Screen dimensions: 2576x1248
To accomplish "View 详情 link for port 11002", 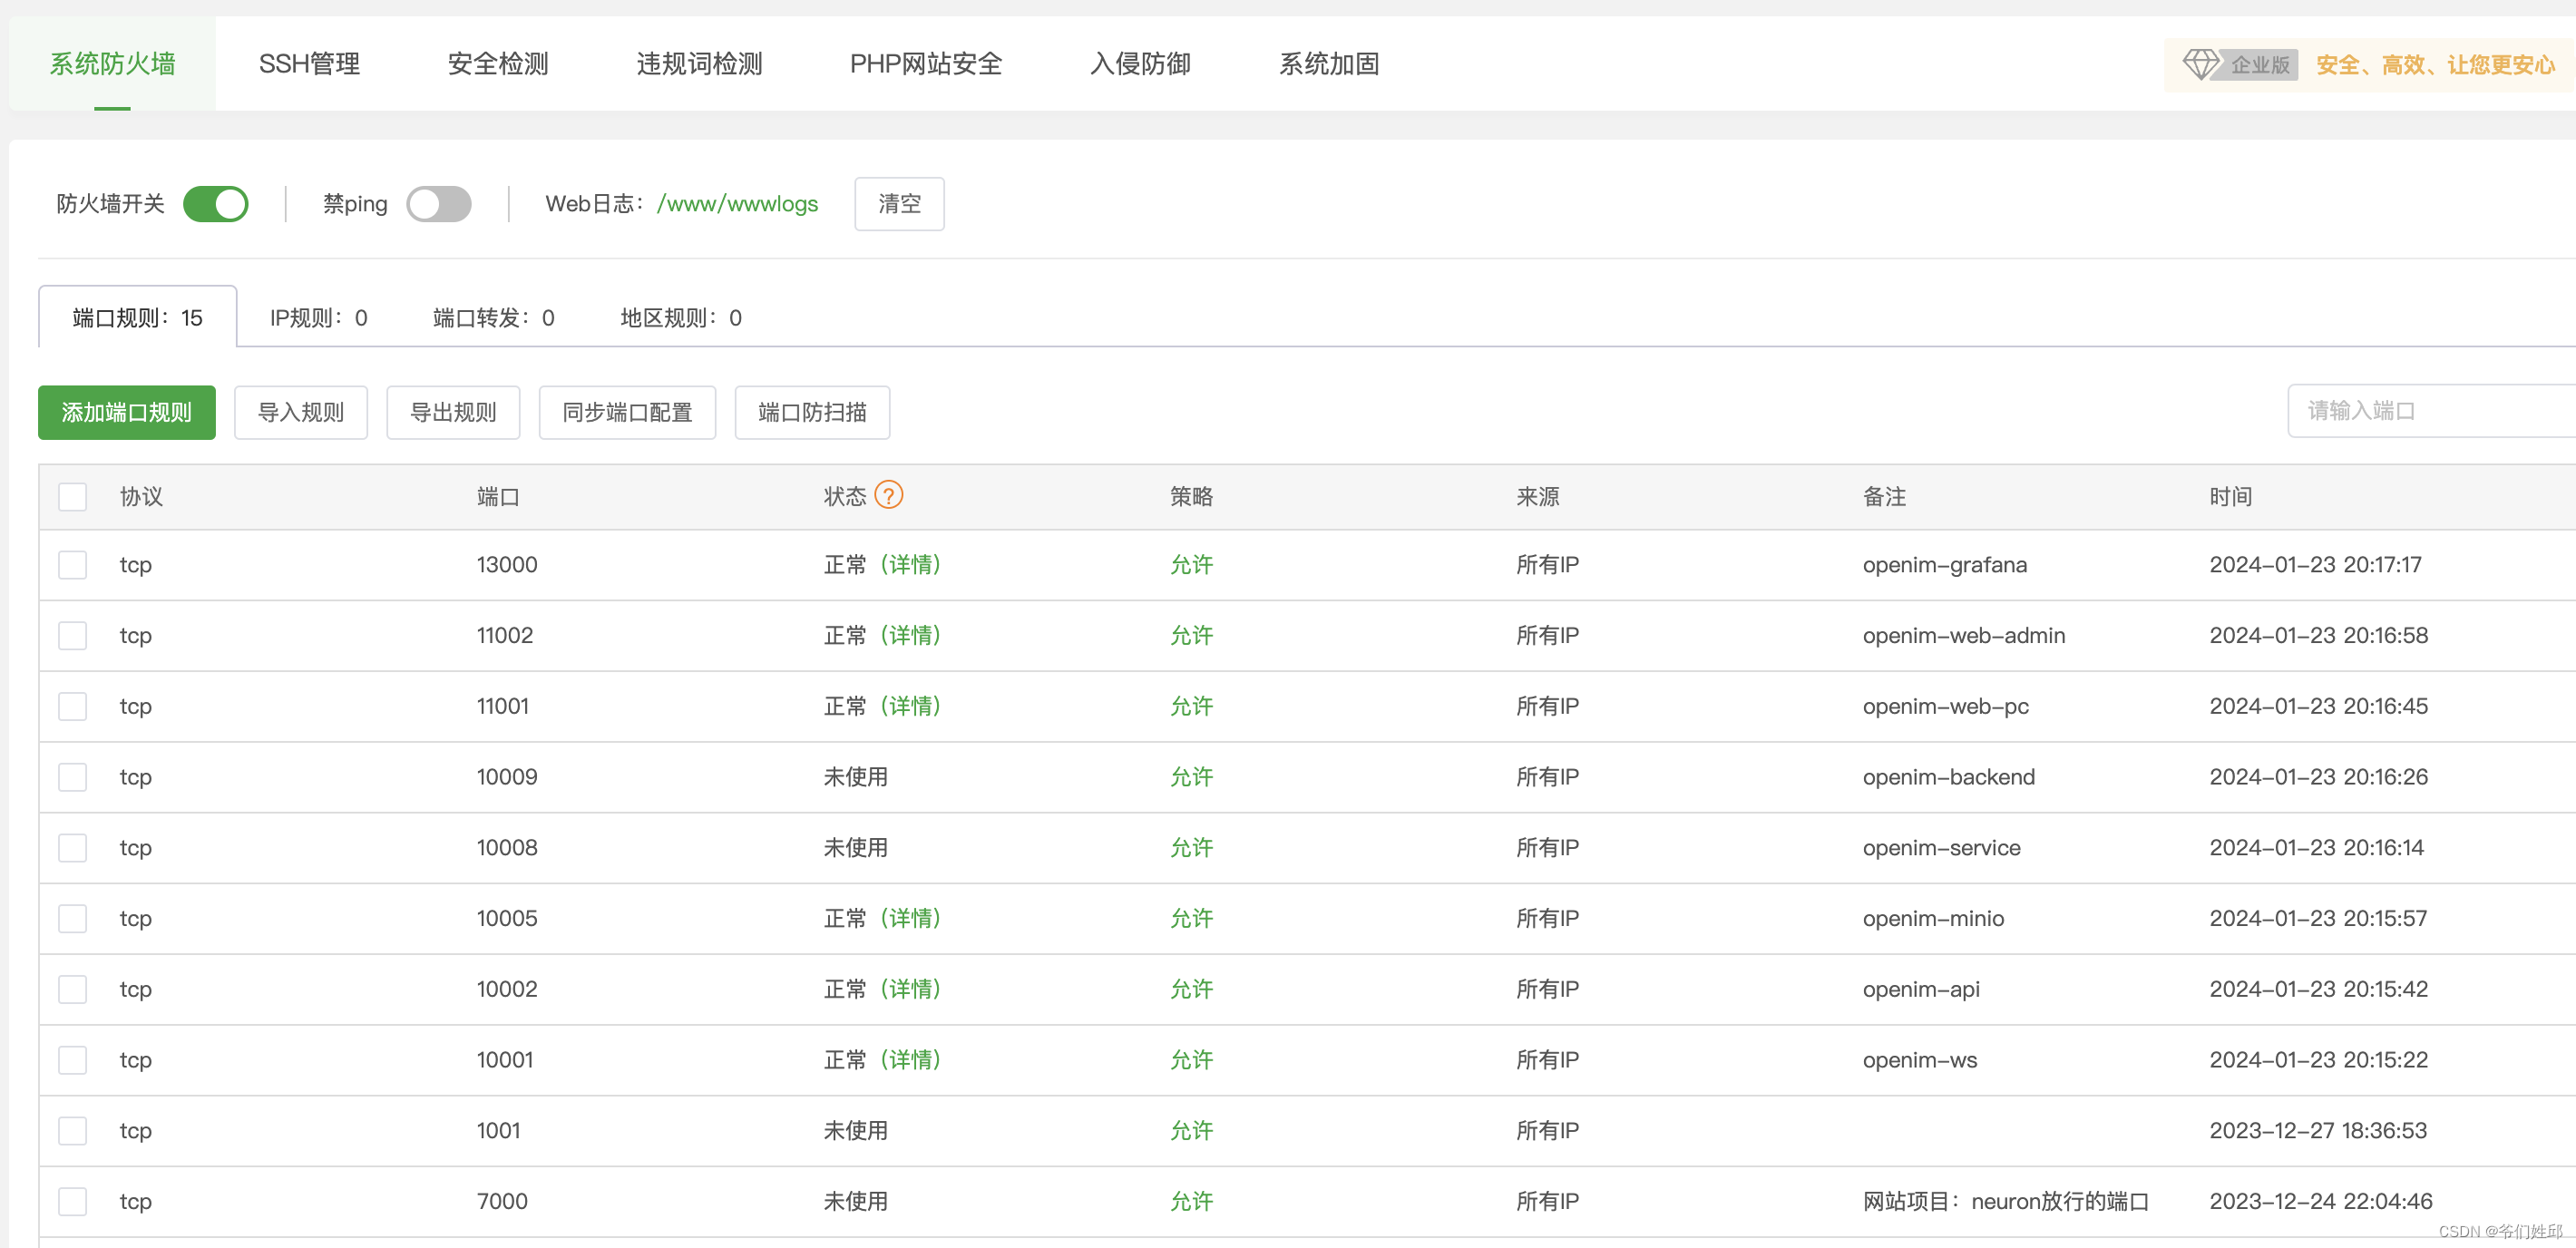I will point(910,635).
